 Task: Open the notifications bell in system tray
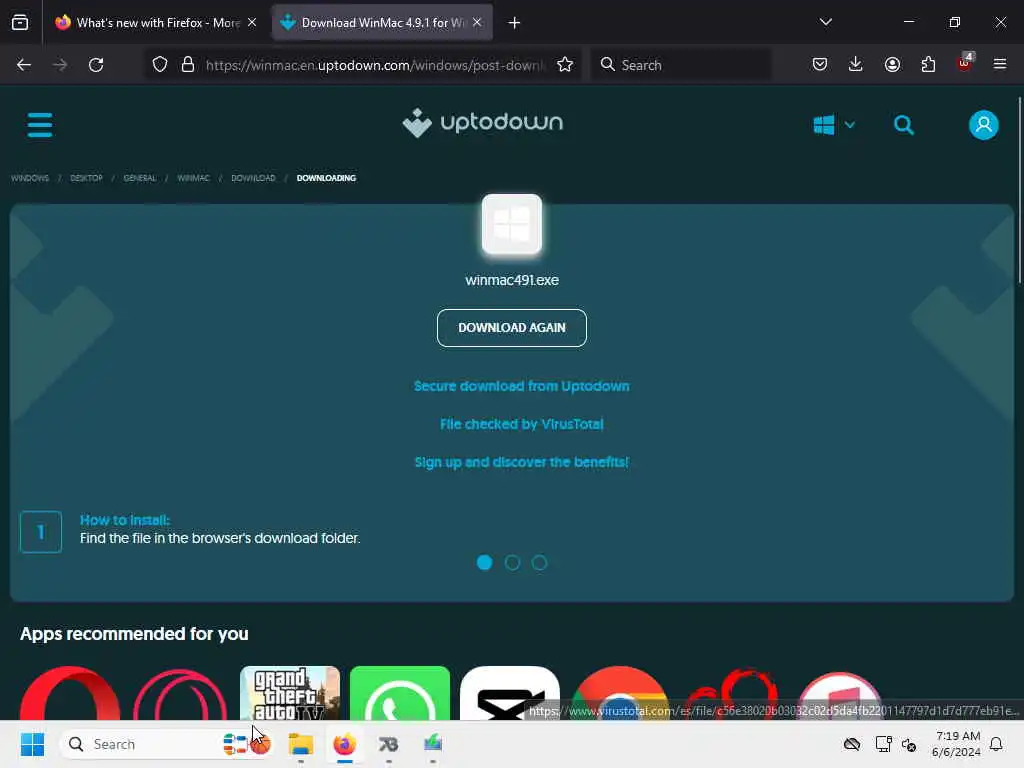[x=996, y=744]
